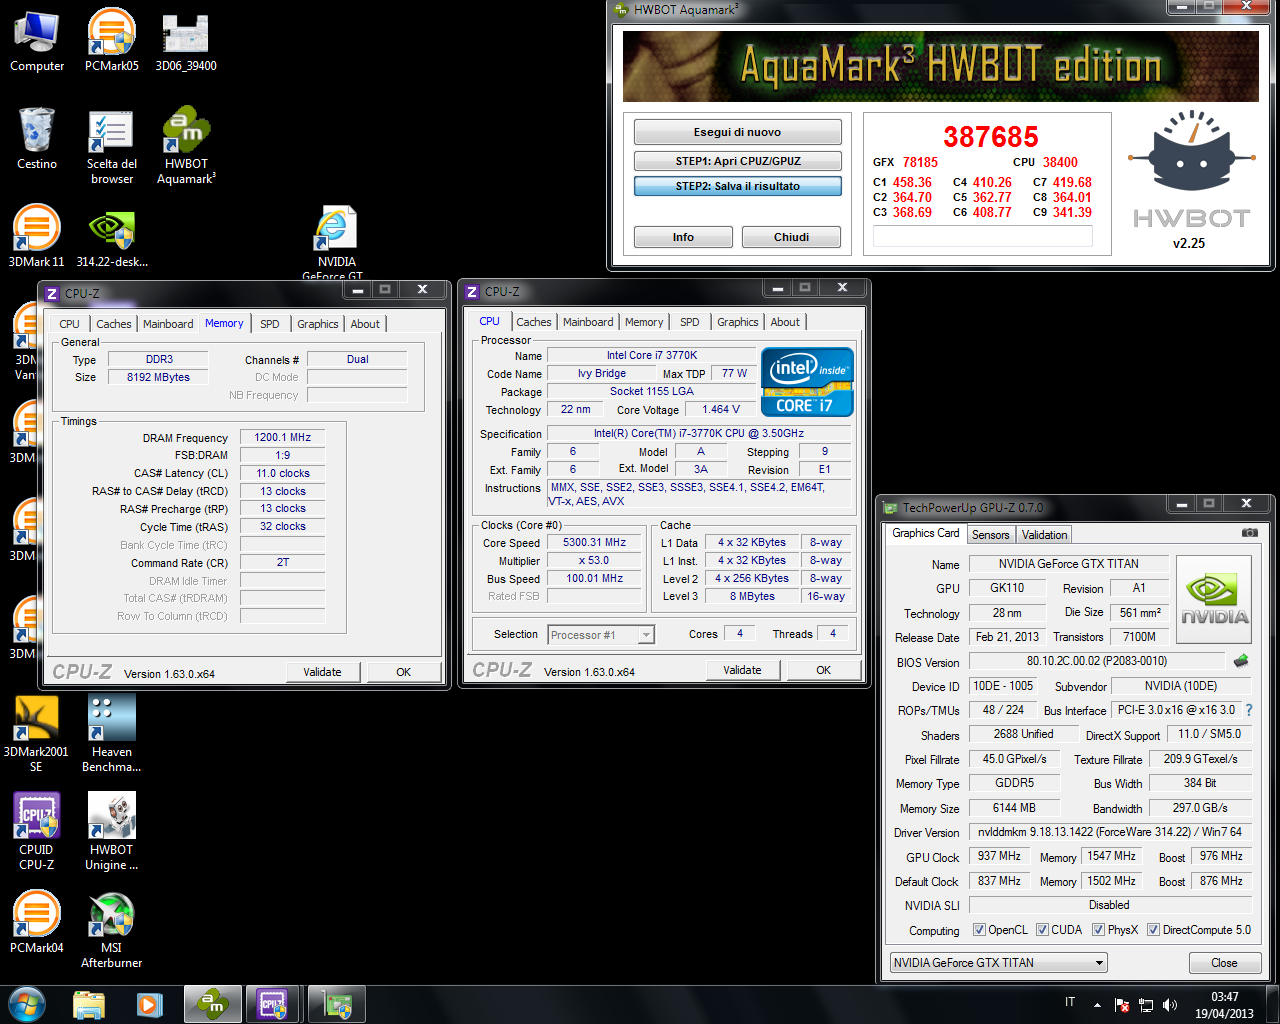The width and height of the screenshot is (1280, 1024).
Task: Click STEP1: Apri CPUZ/GPUZ button
Action: [x=737, y=161]
